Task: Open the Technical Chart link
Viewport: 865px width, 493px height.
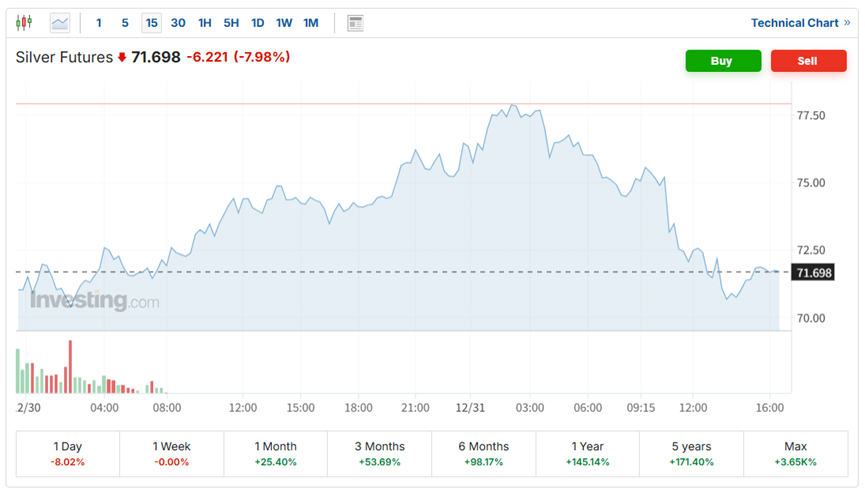Action: (x=794, y=23)
